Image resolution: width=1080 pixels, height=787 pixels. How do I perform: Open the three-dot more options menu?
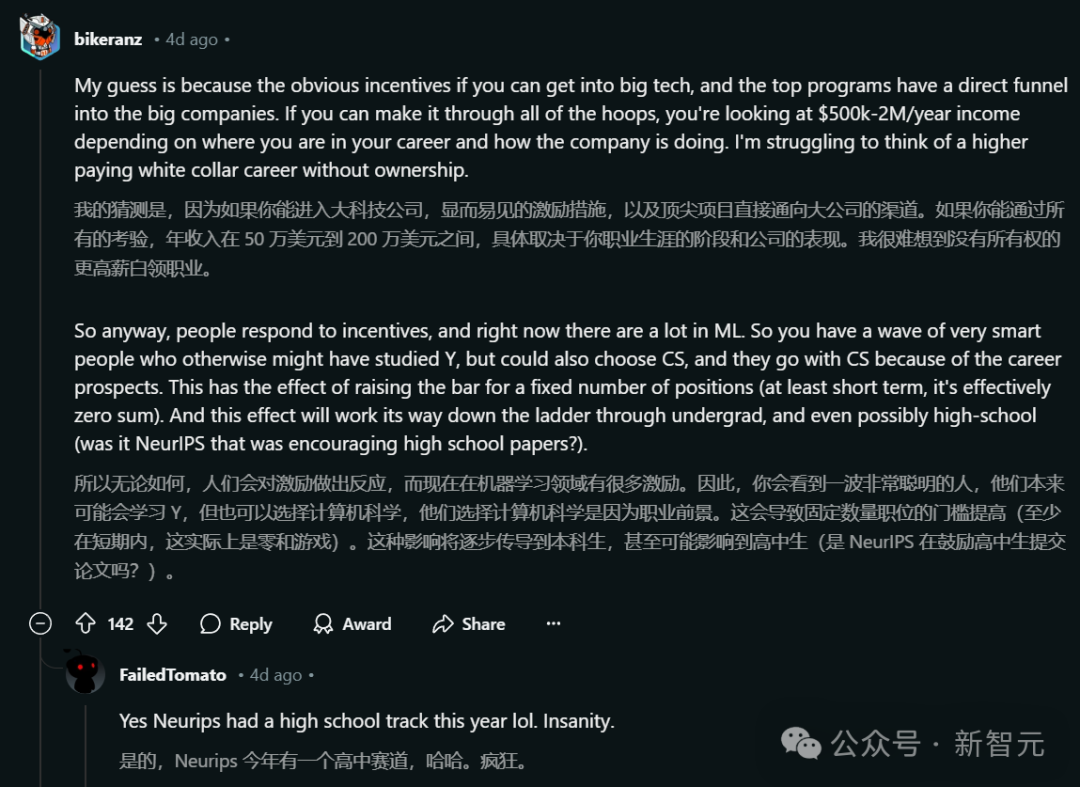[553, 624]
